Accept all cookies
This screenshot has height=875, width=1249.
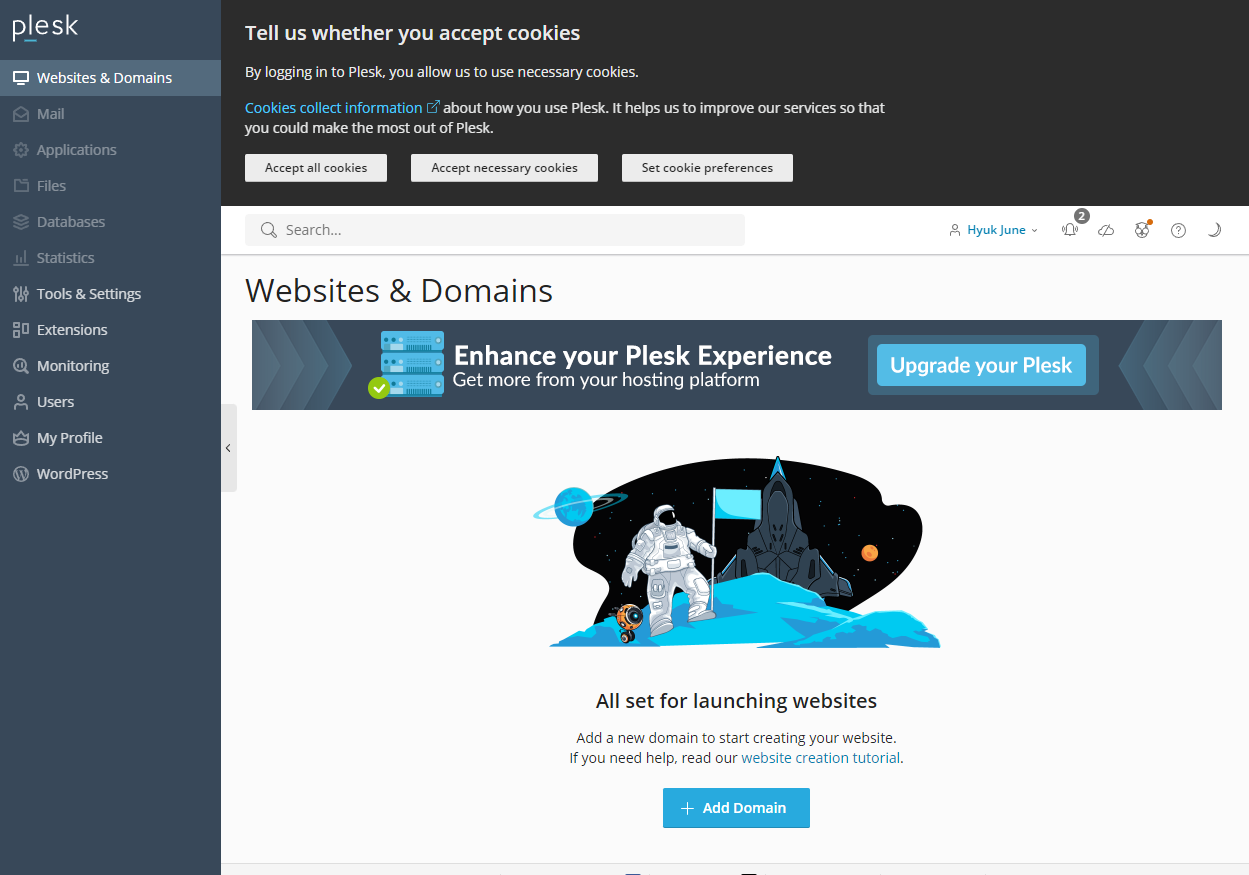point(316,168)
